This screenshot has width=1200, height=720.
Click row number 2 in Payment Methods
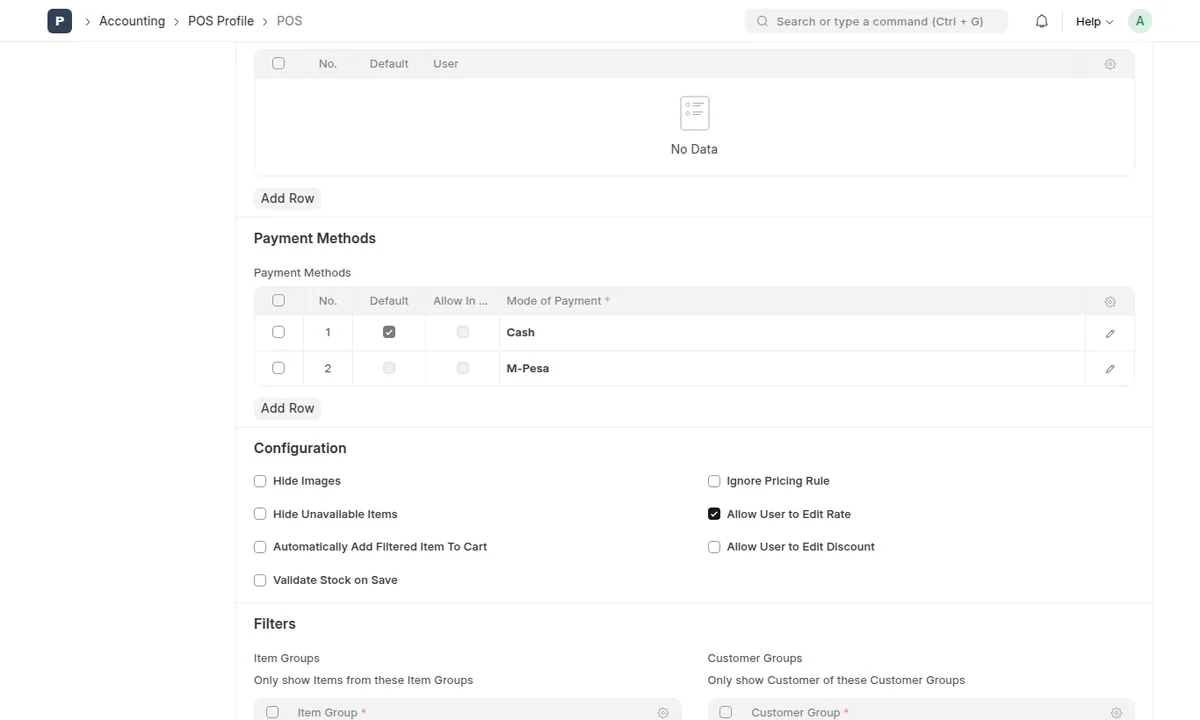(328, 368)
